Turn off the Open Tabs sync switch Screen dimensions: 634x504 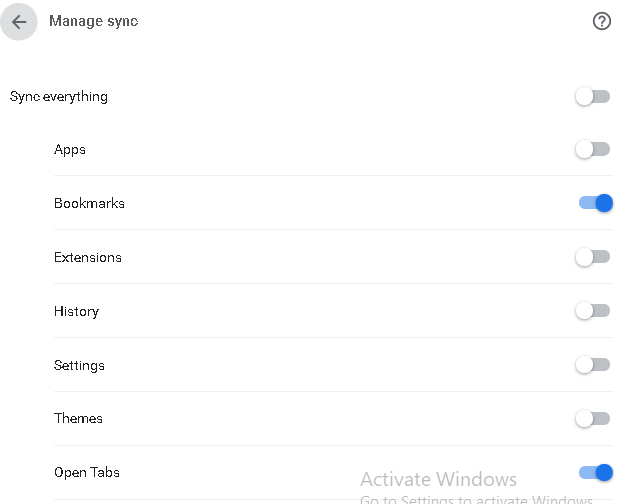595,472
